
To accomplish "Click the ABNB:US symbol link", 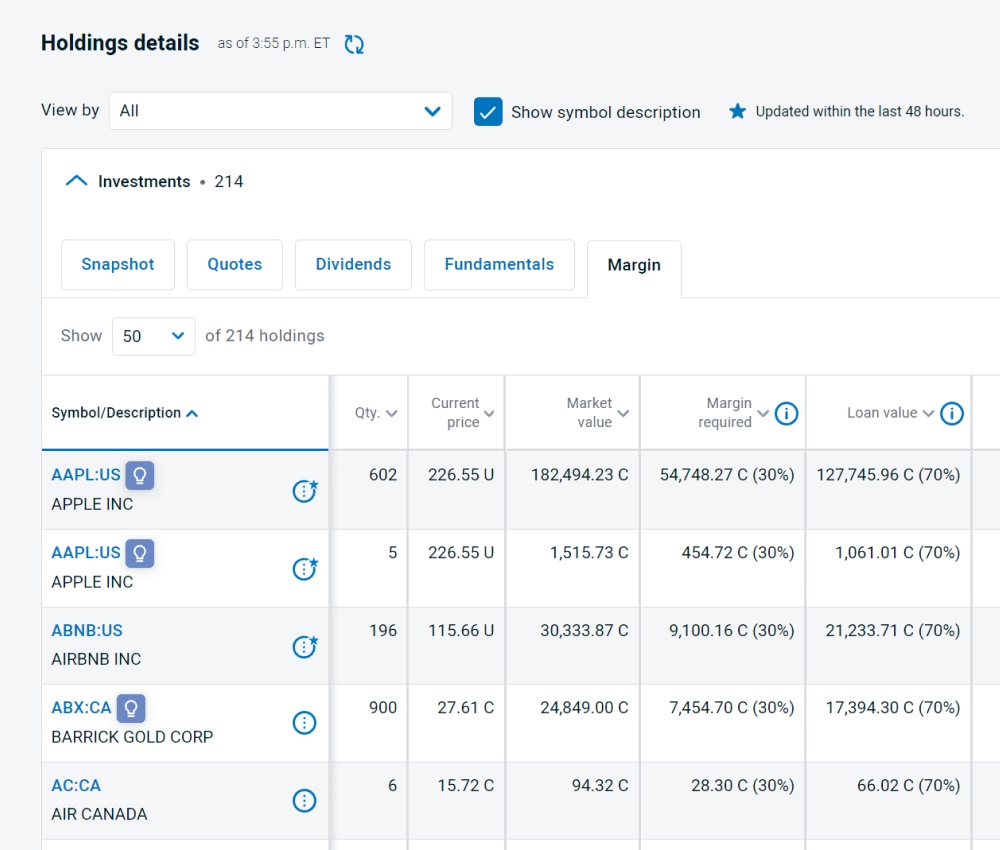I will pyautogui.click(x=87, y=630).
